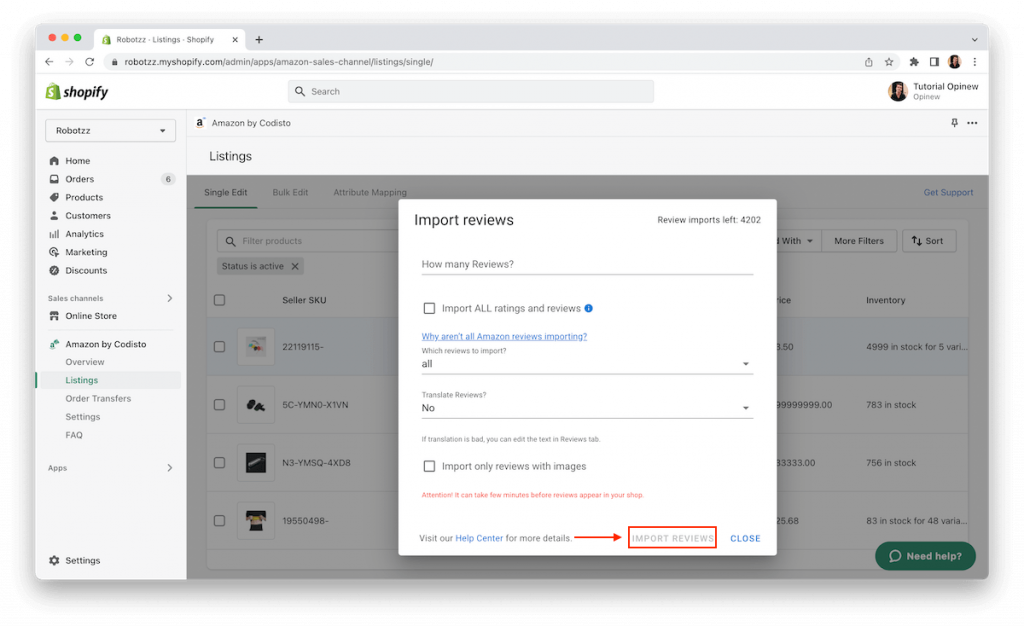Open new browser tab with plus
Image resolution: width=1024 pixels, height=626 pixels.
pos(259,40)
